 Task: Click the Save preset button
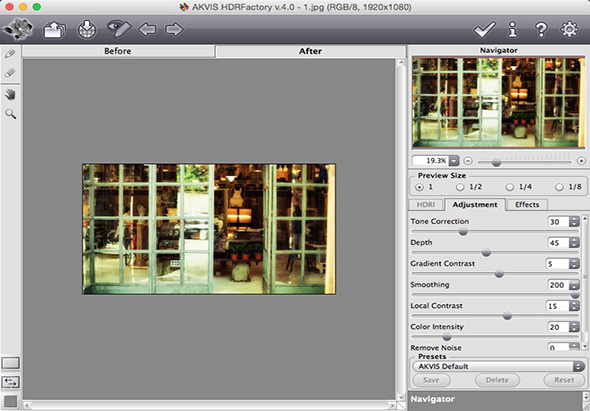(431, 380)
